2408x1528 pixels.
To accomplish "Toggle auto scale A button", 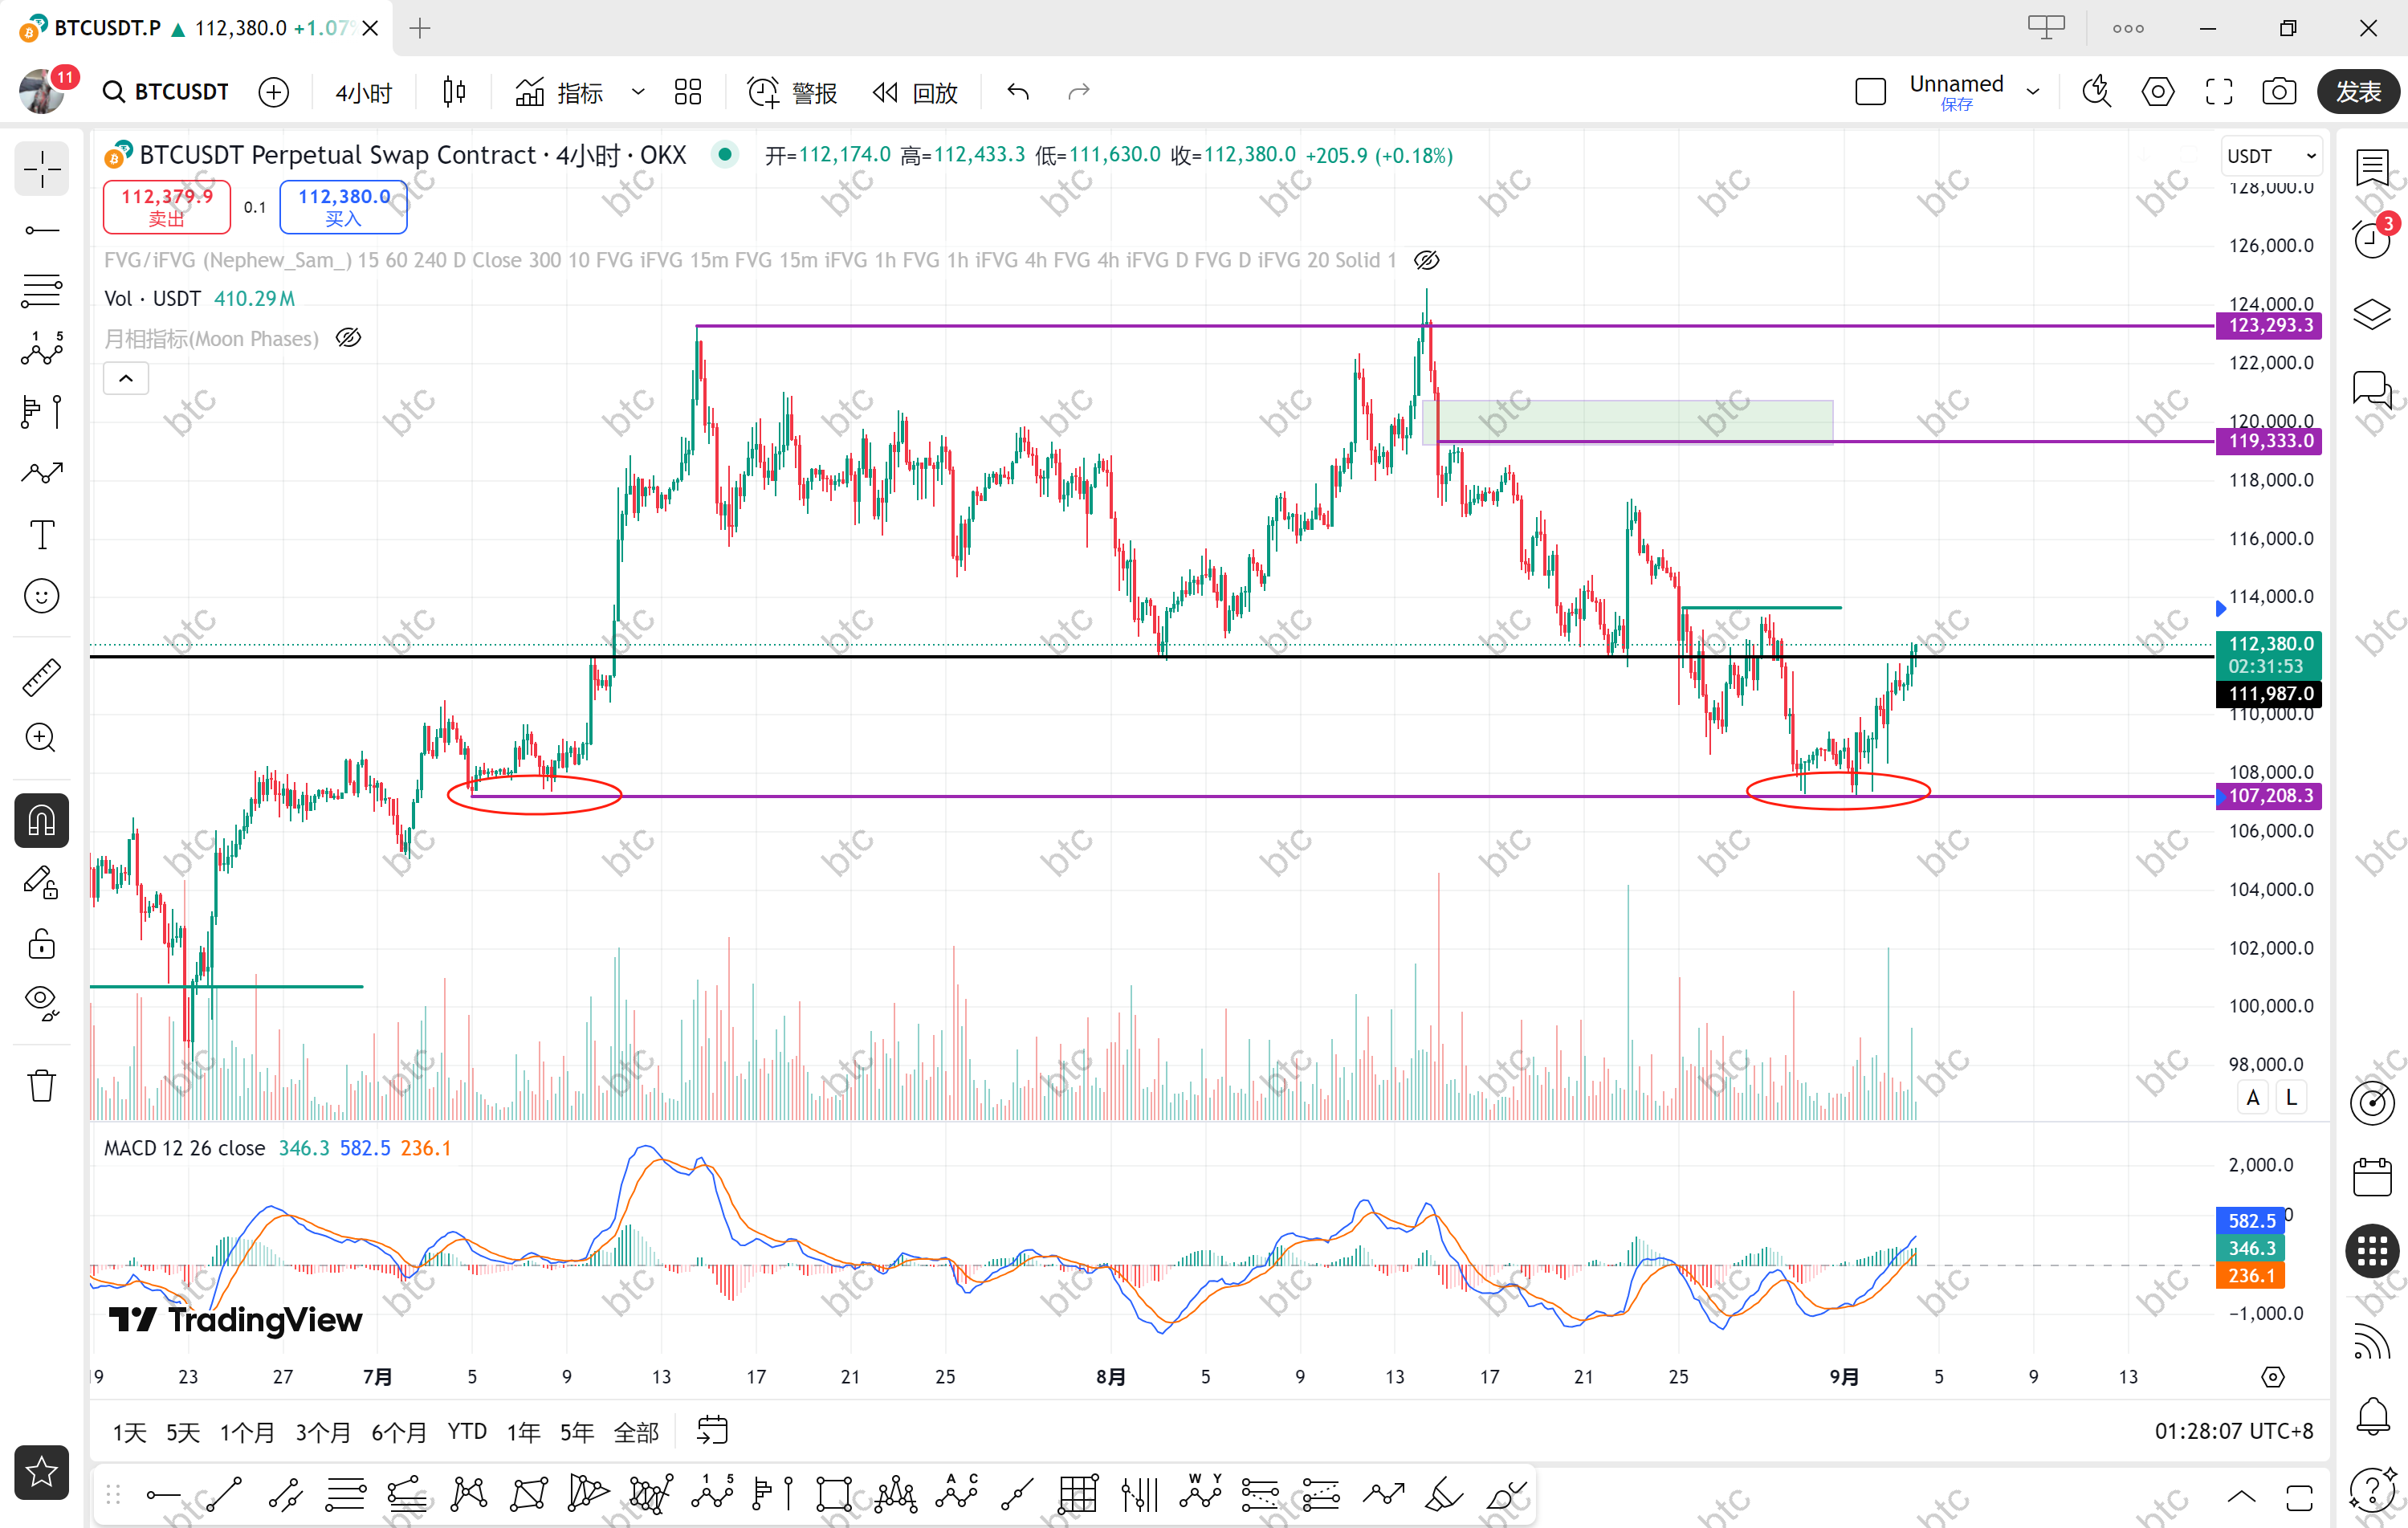I will coord(2253,1097).
